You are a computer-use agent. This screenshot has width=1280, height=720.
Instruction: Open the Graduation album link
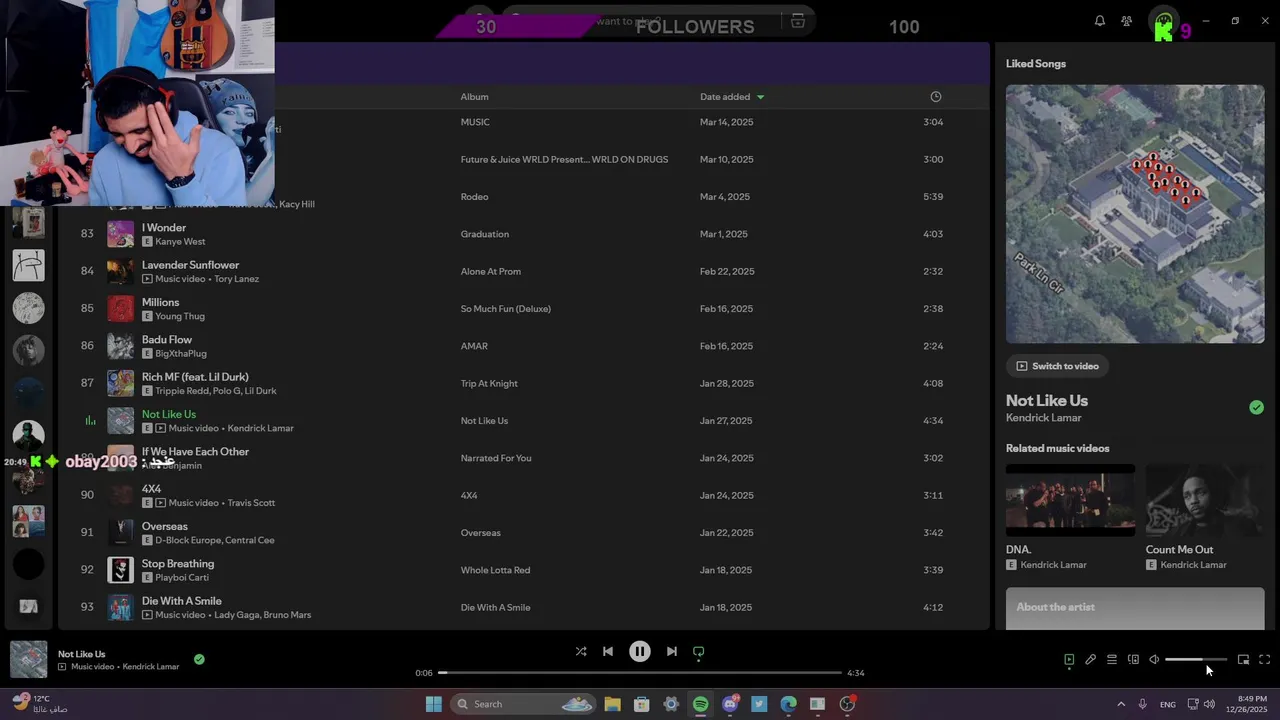click(485, 234)
